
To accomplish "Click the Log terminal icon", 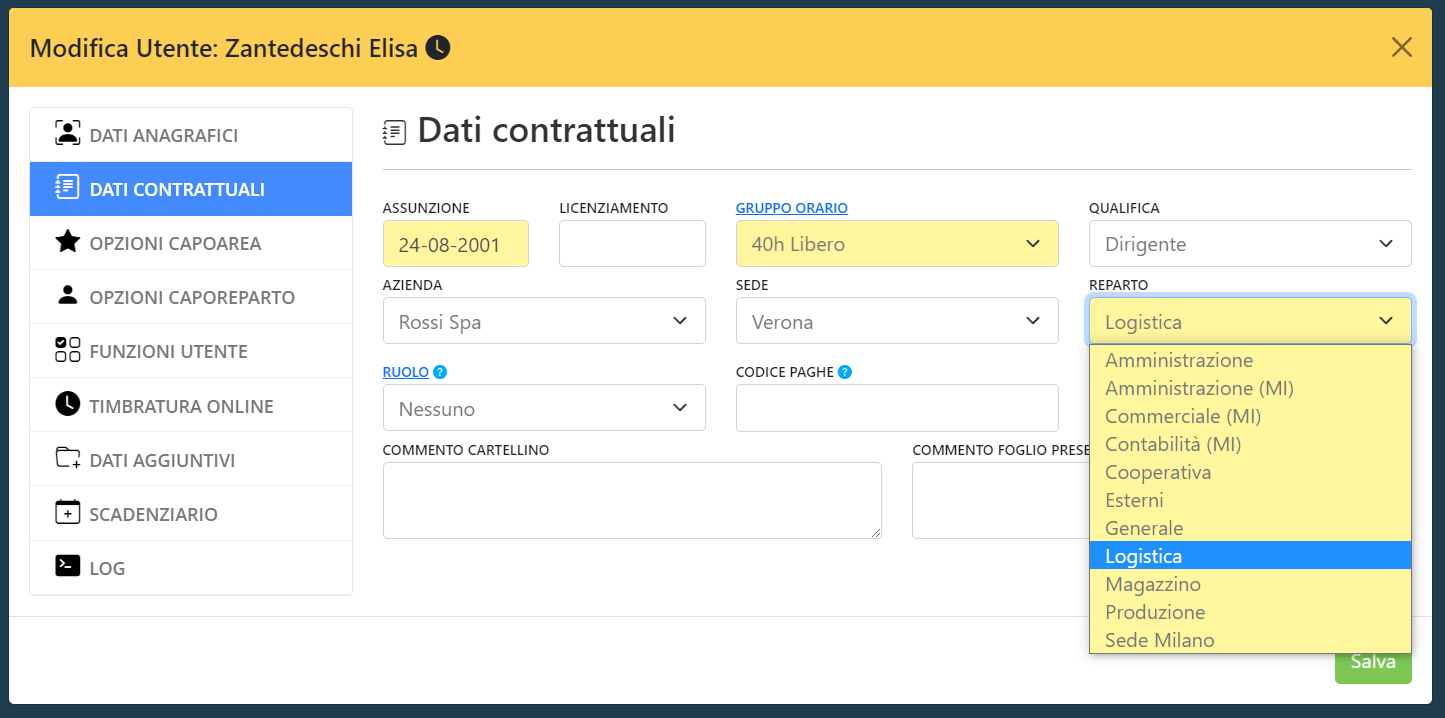I will point(67,567).
